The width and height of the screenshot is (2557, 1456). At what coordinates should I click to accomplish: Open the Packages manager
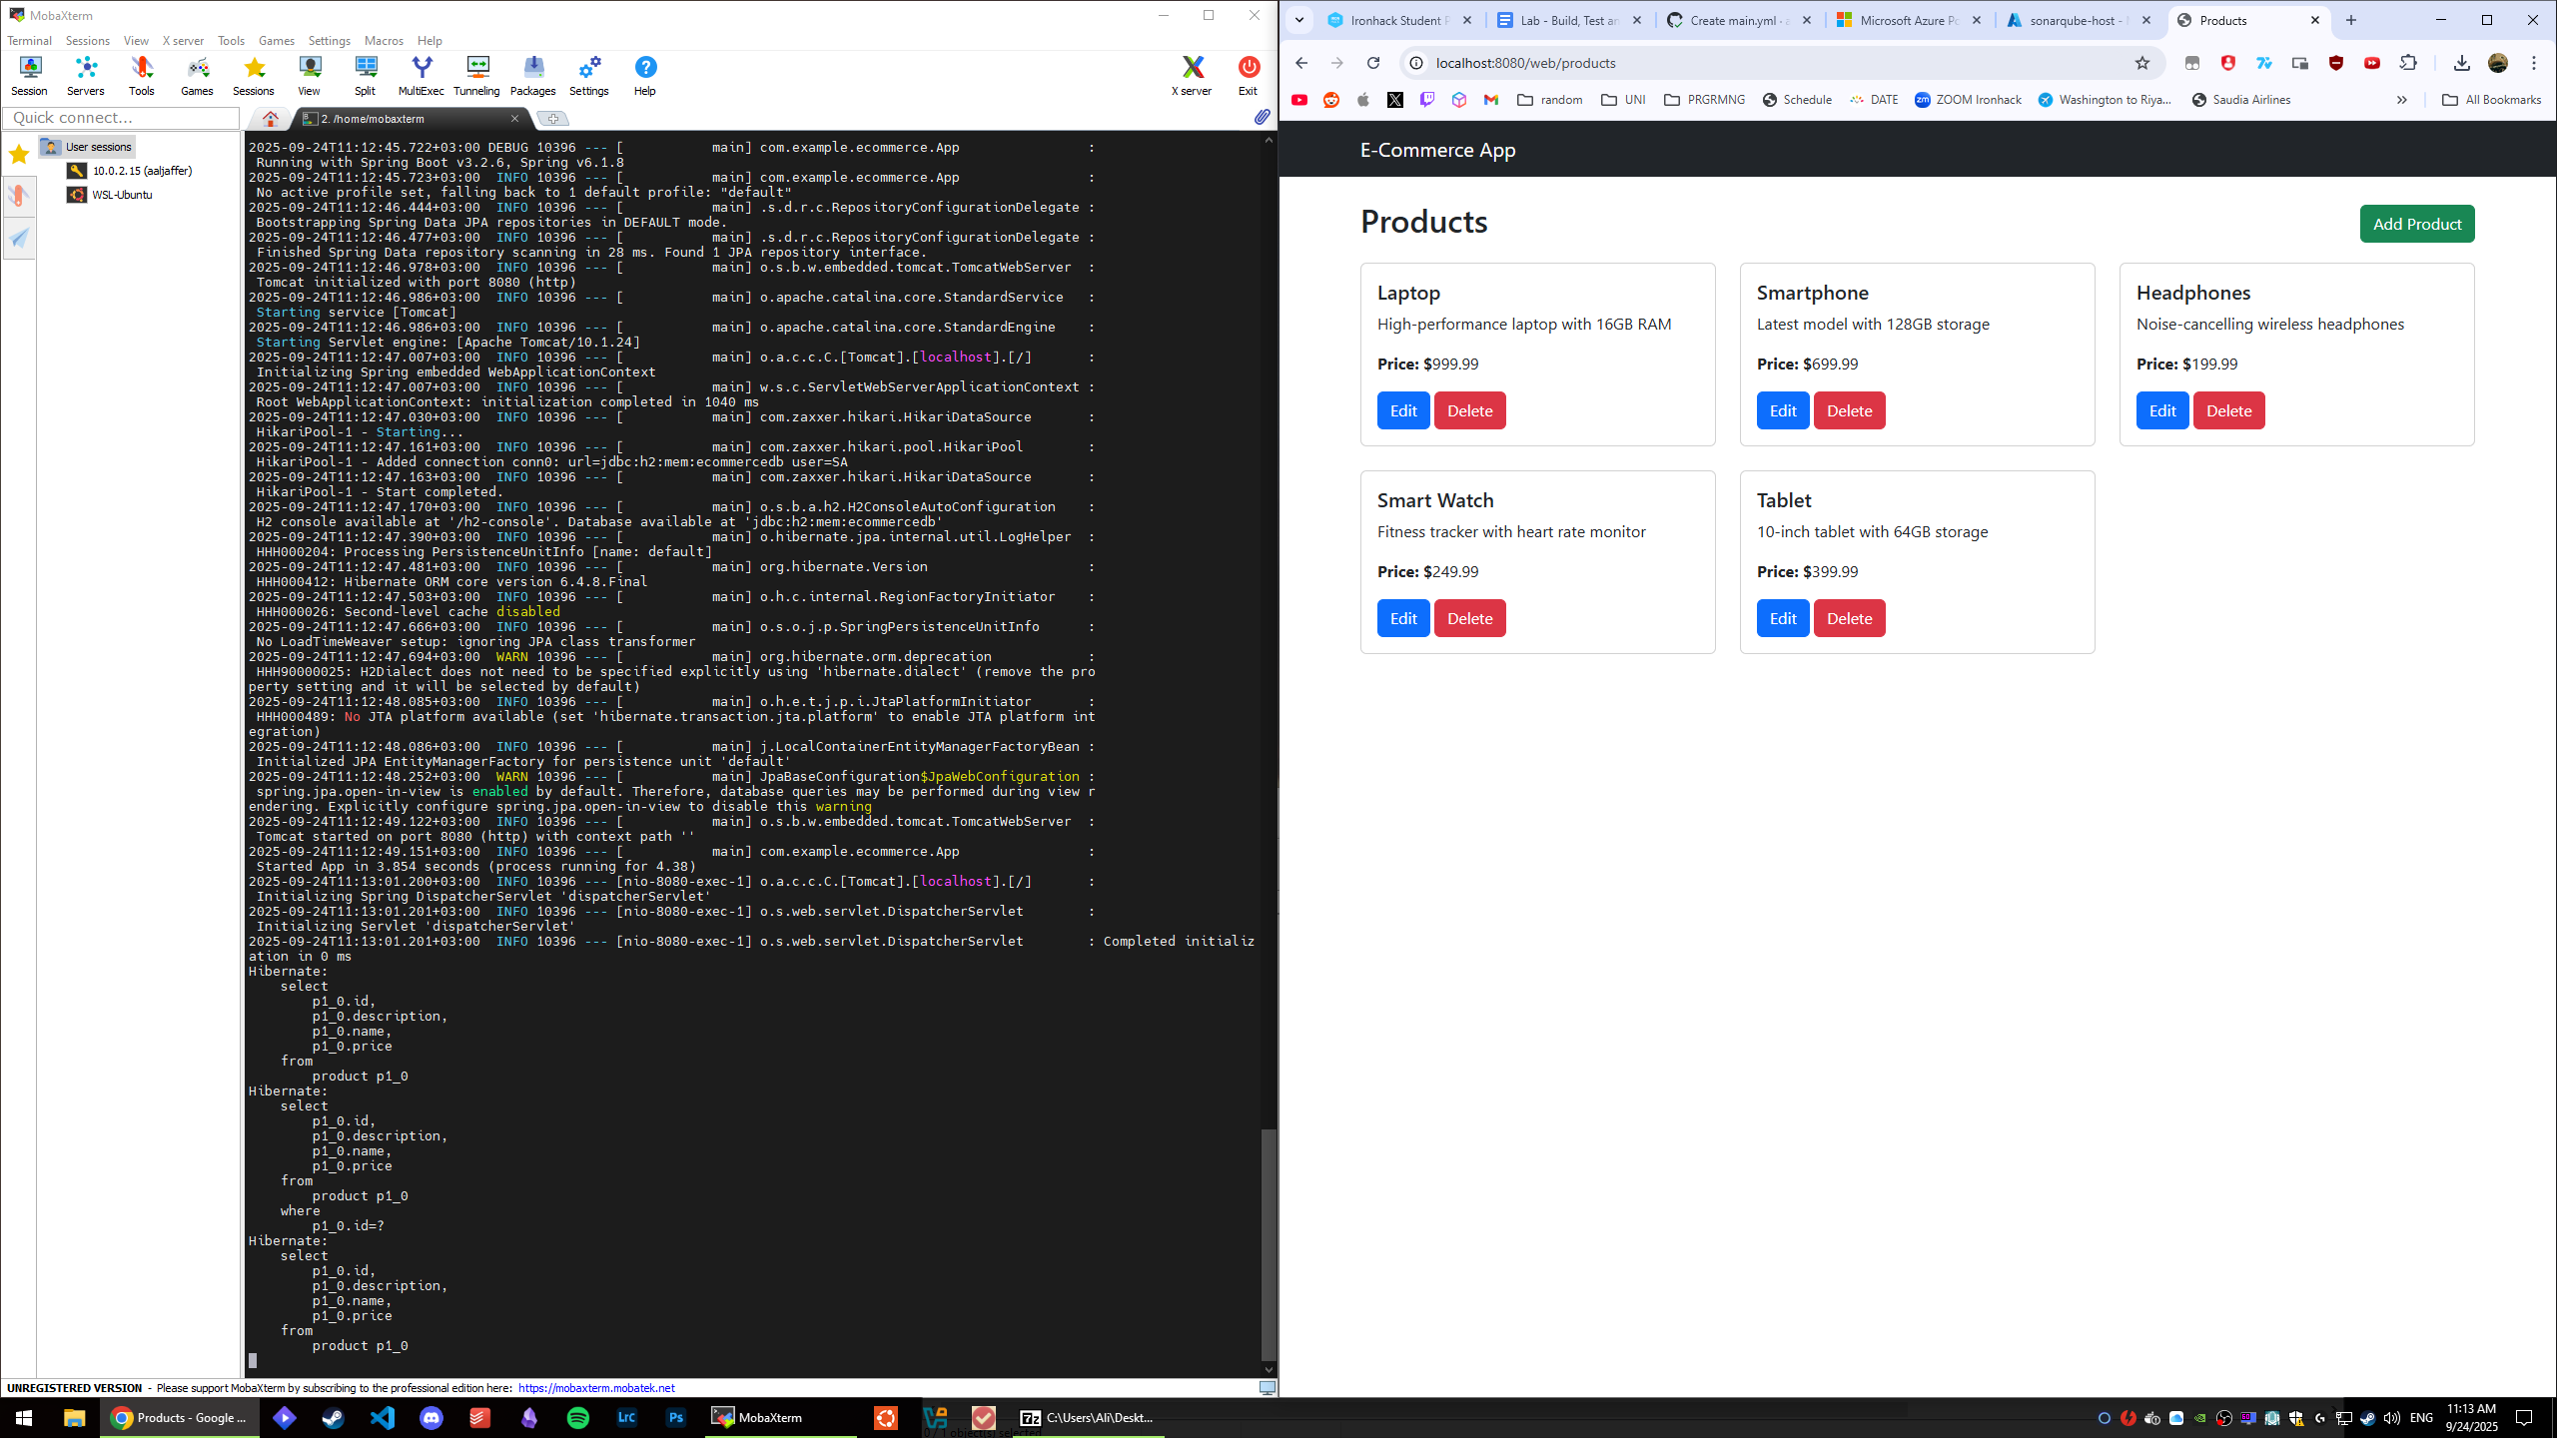pos(533,70)
